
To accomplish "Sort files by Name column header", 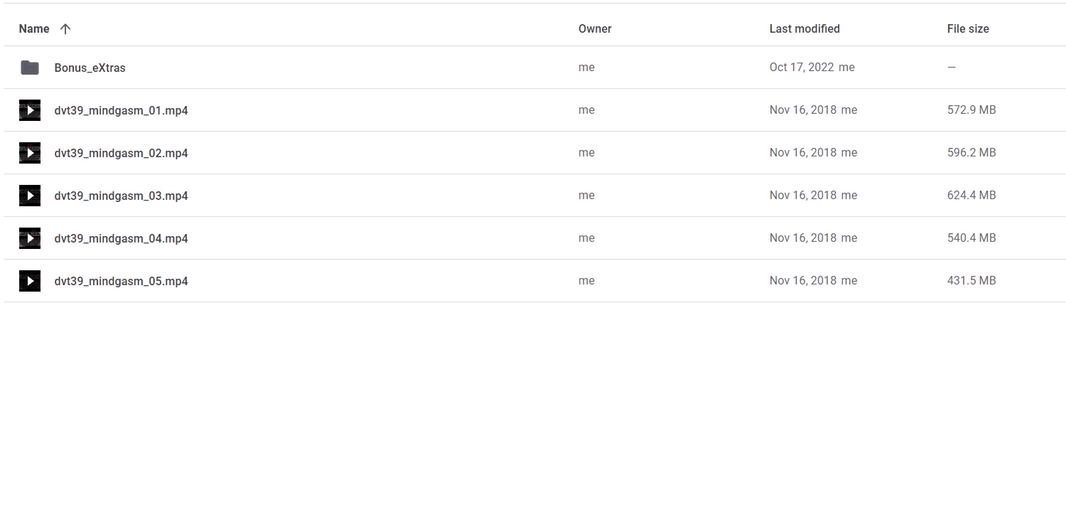I will click(x=34, y=29).
